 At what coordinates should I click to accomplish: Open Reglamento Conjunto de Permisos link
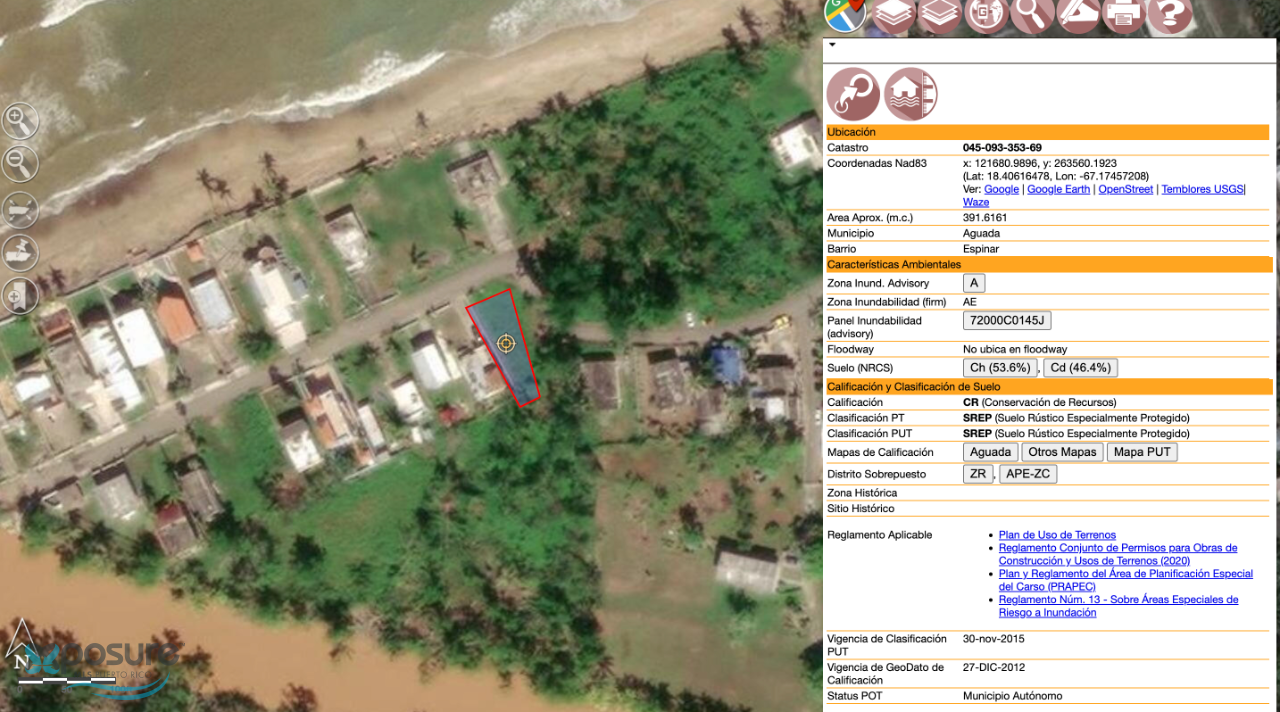point(1118,554)
